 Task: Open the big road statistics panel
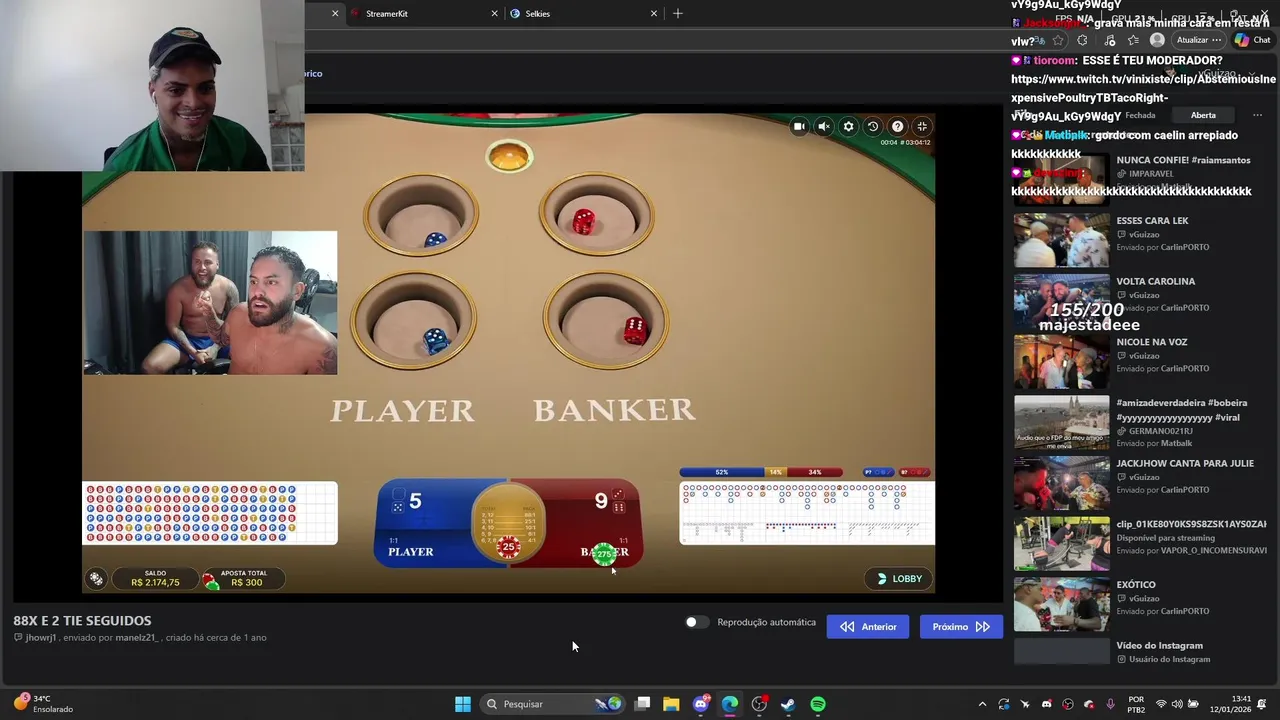click(x=807, y=513)
